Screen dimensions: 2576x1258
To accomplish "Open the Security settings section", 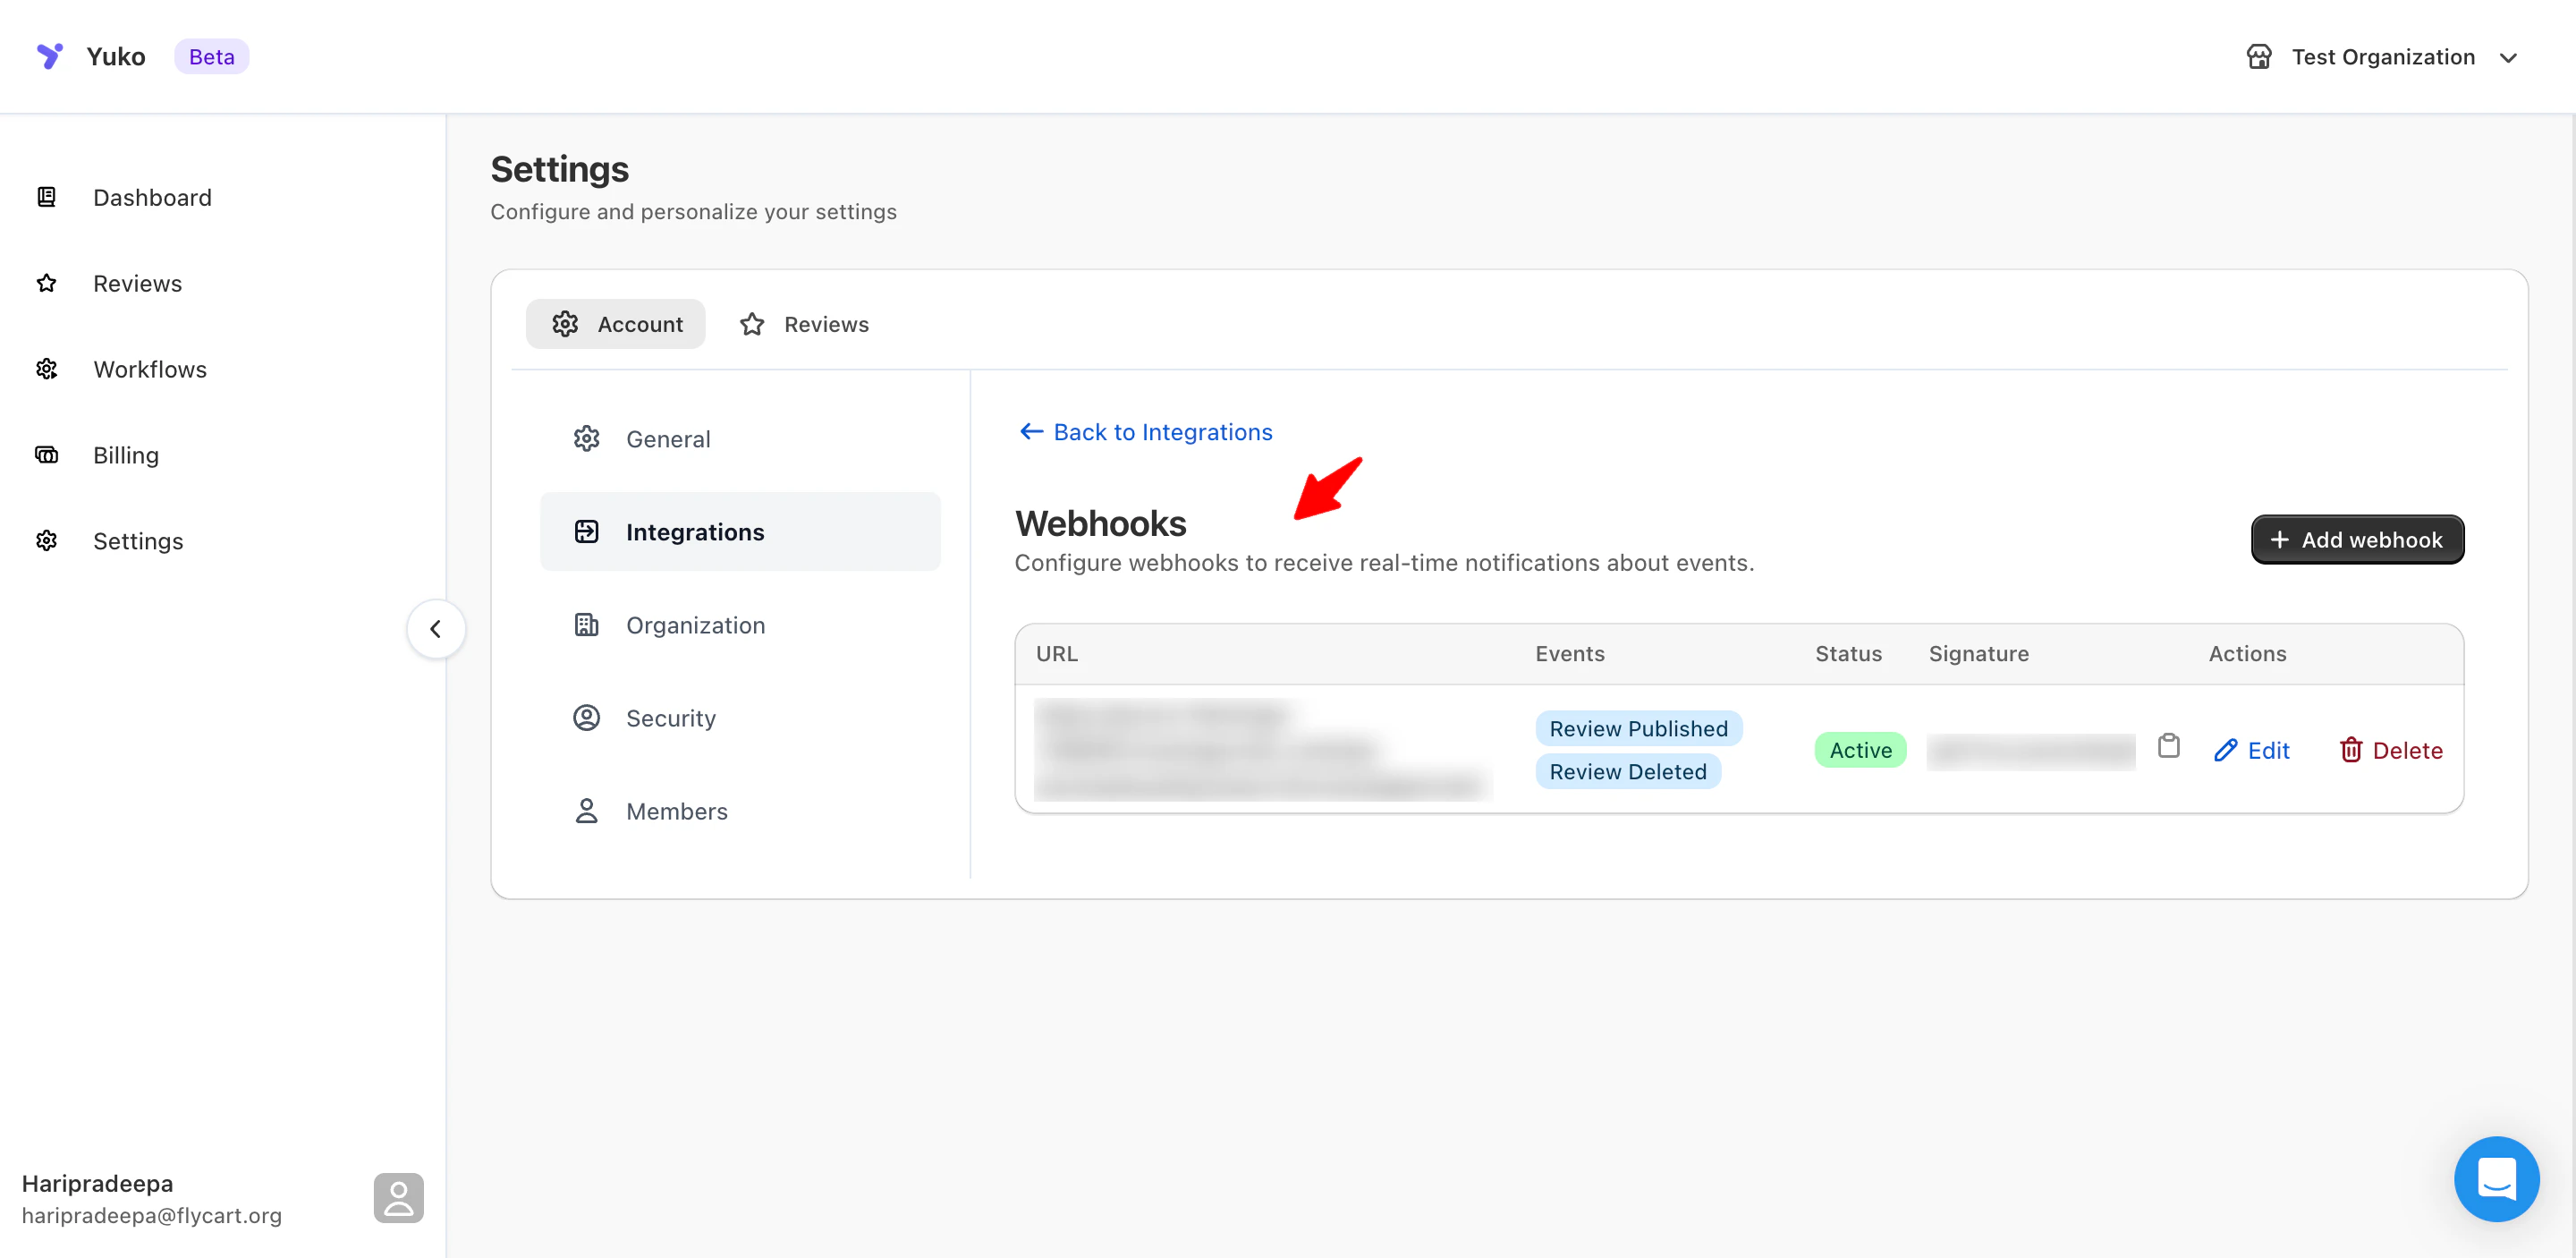I will point(670,718).
